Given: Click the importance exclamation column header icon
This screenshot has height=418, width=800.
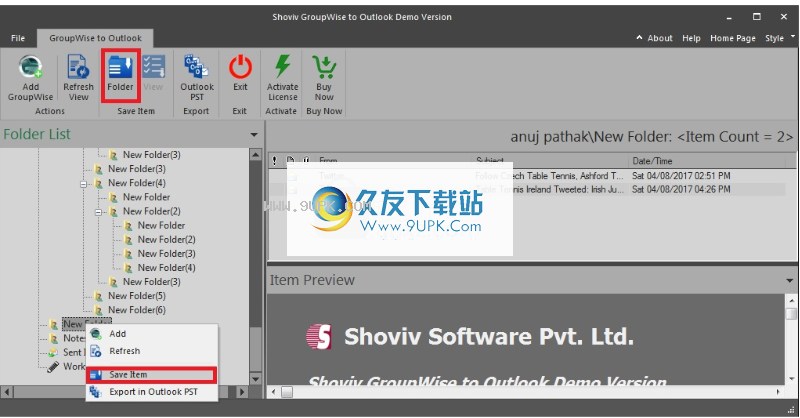Looking at the screenshot, I should (x=274, y=161).
